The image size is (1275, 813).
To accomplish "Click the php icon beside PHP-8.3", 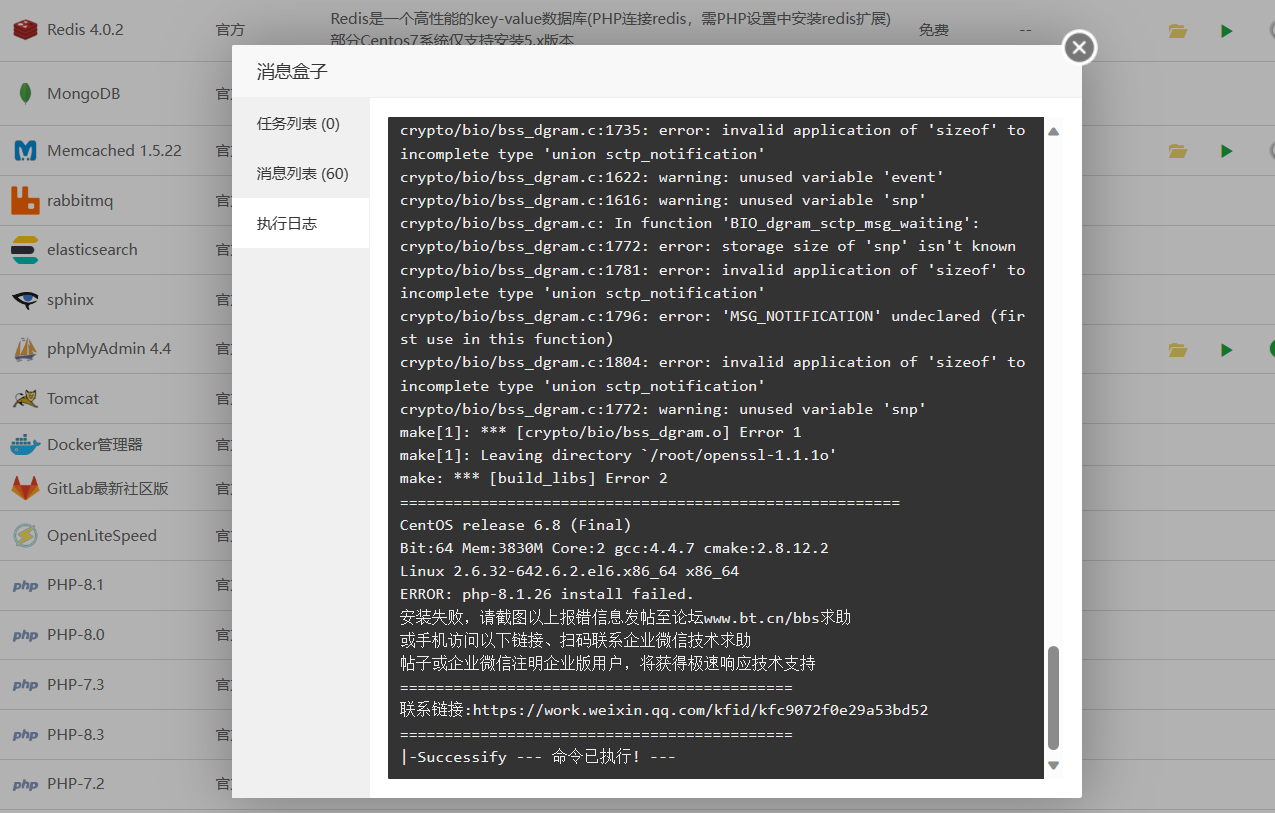I will point(25,735).
